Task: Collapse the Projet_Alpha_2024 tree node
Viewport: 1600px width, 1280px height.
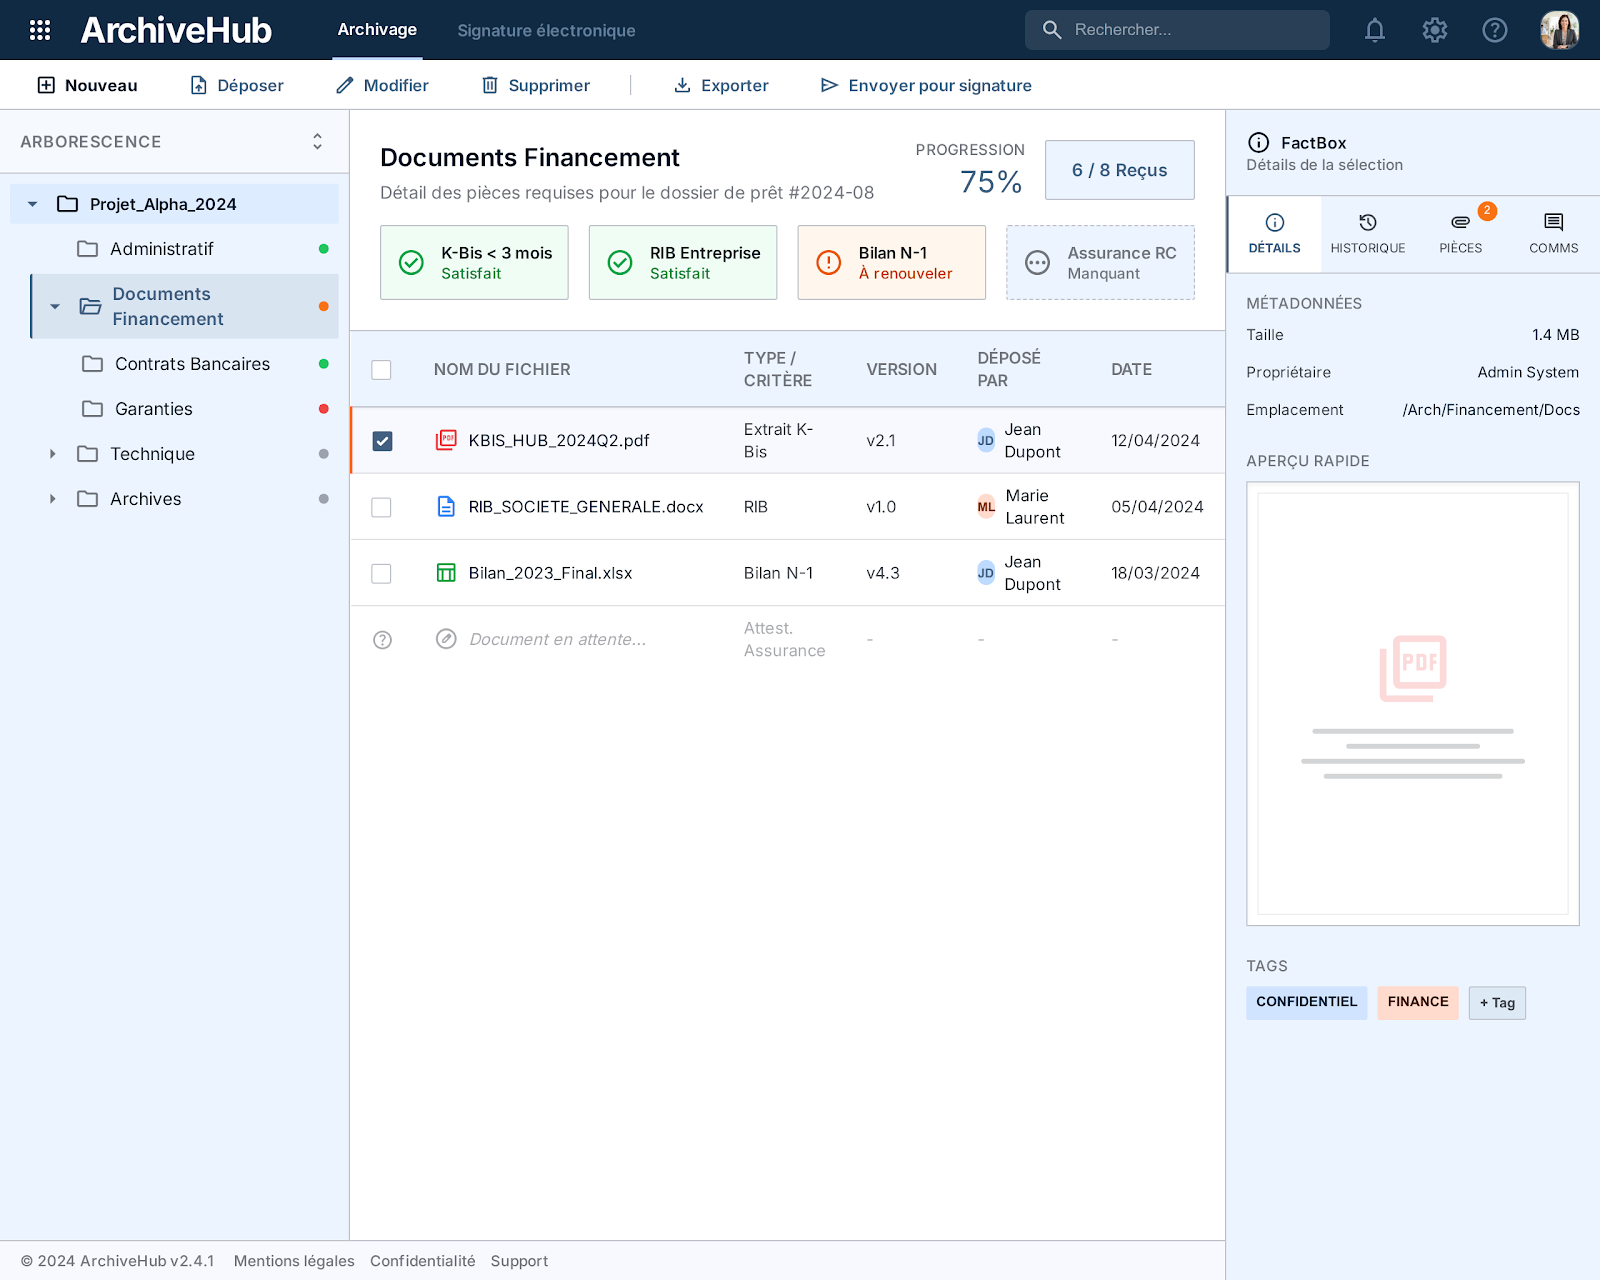Action: pyautogui.click(x=32, y=204)
